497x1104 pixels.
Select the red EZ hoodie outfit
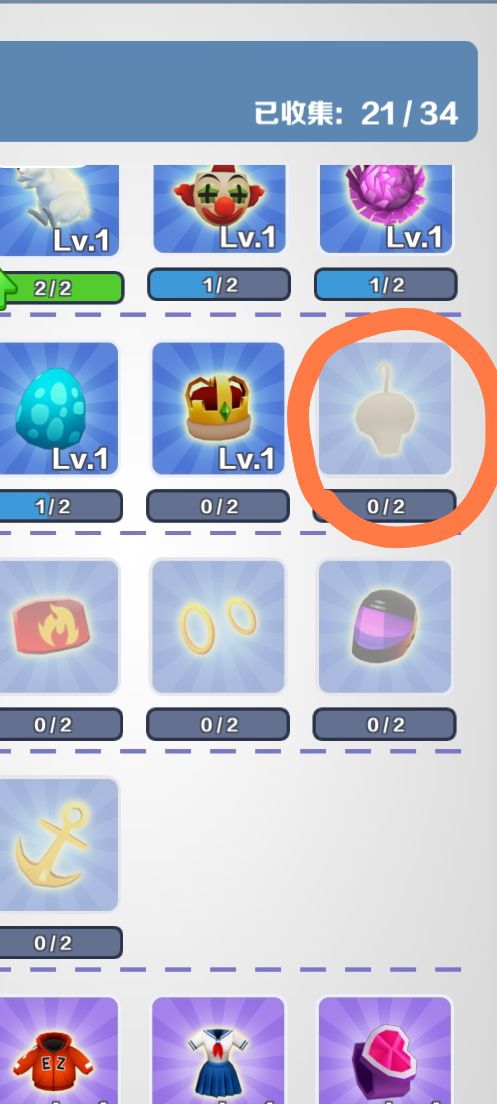(59, 1050)
